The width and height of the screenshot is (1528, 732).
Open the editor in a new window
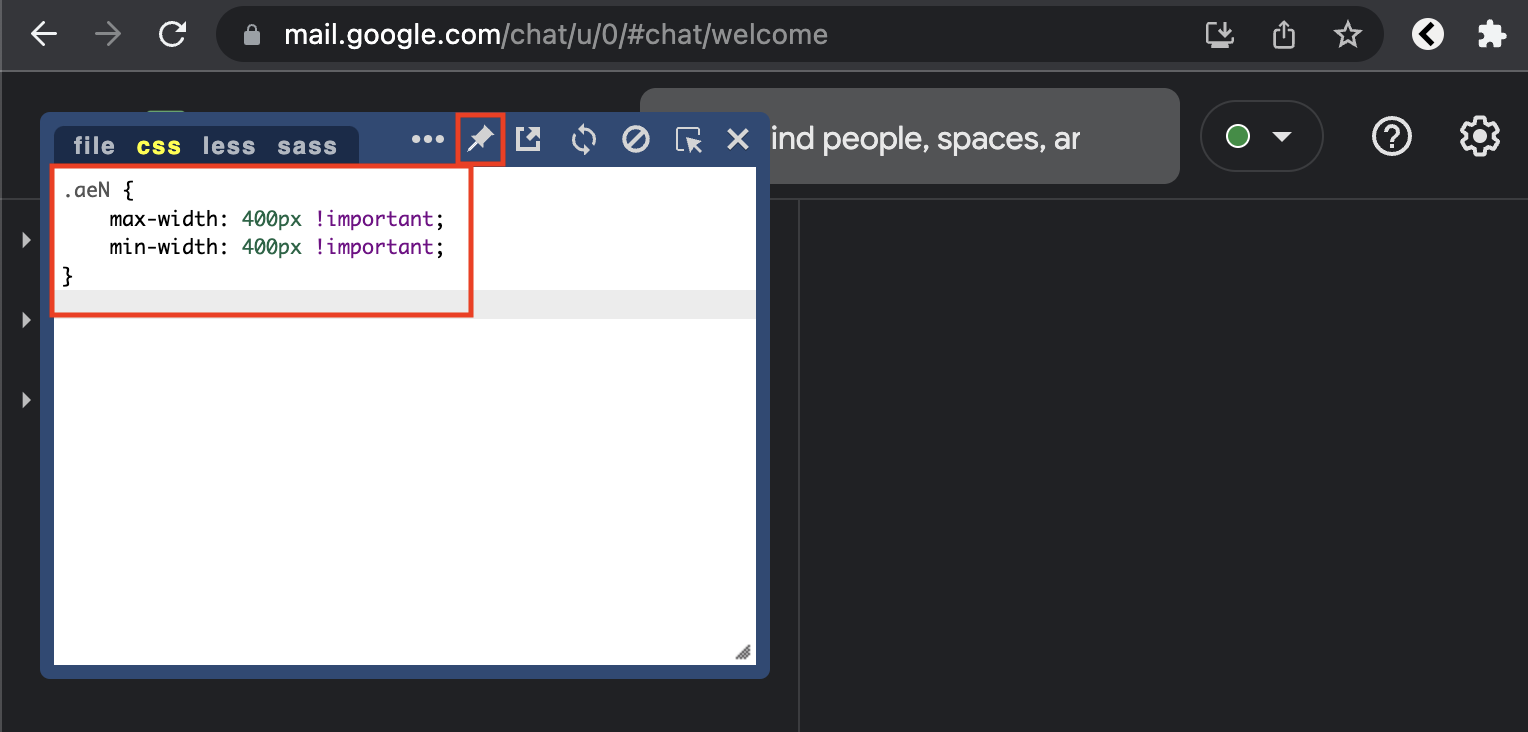coord(528,139)
